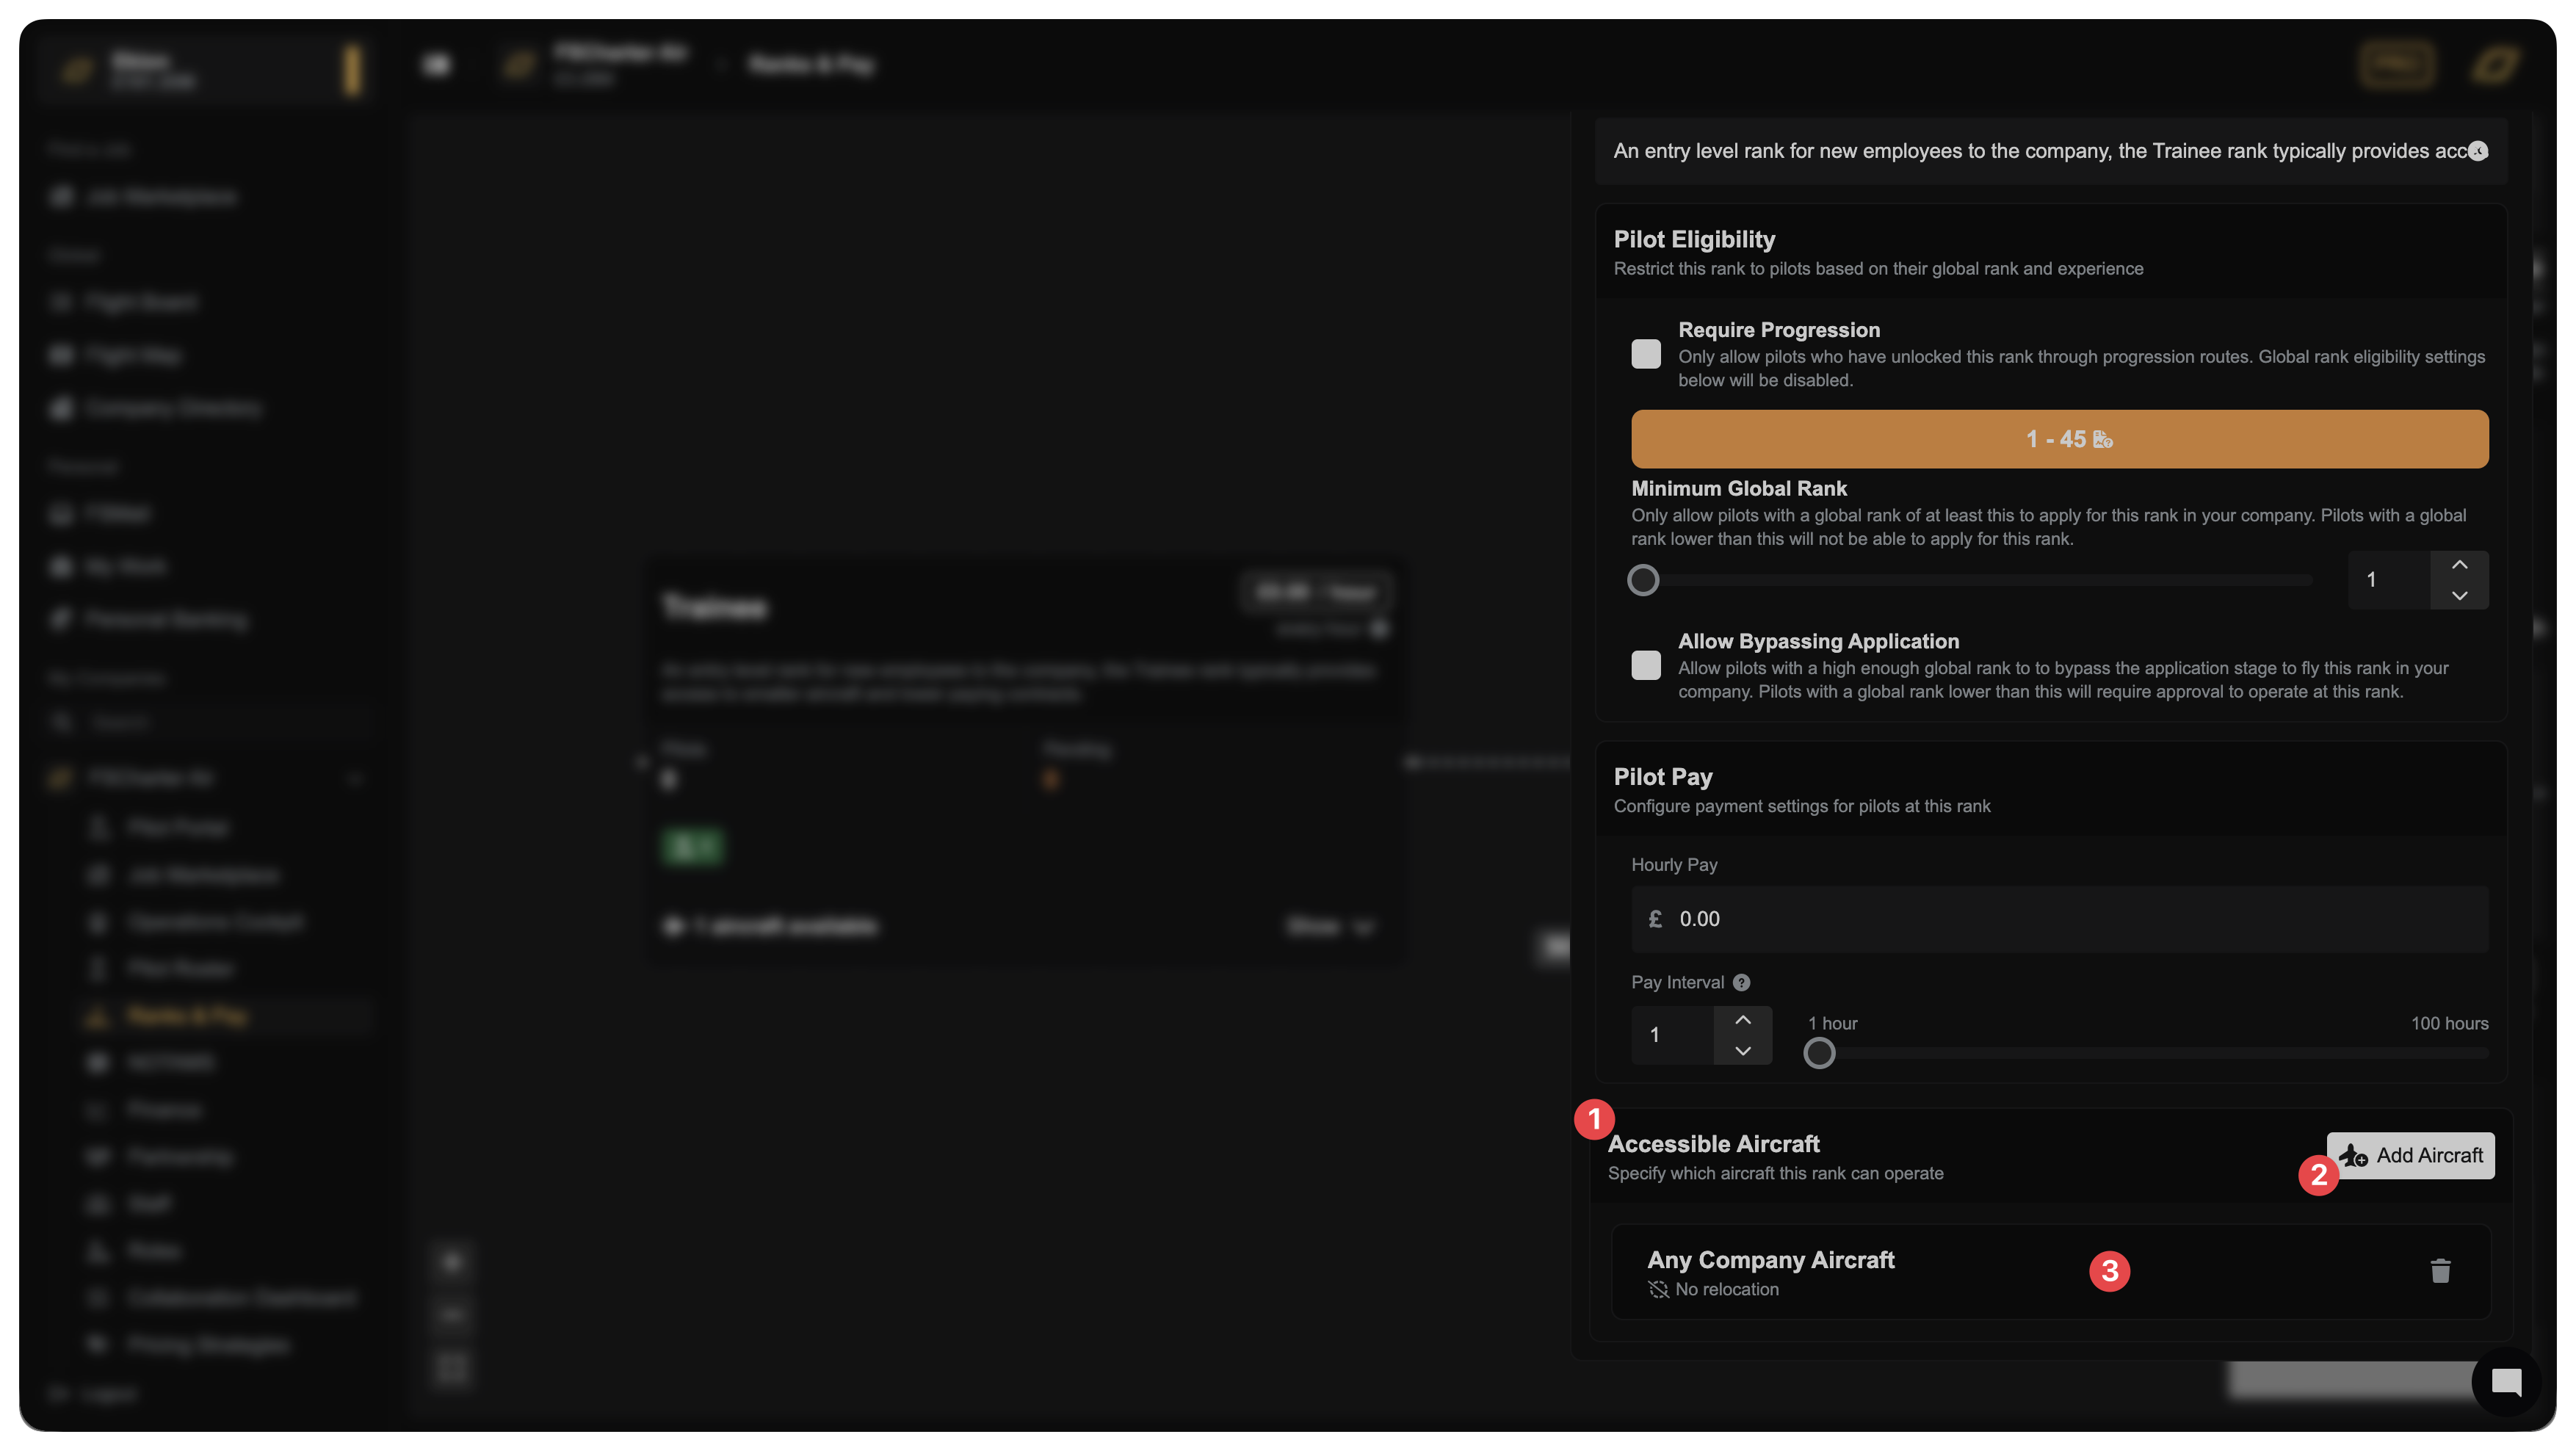Decrease pay interval using down chevron
The height and width of the screenshot is (1451, 2576).
tap(1742, 1051)
